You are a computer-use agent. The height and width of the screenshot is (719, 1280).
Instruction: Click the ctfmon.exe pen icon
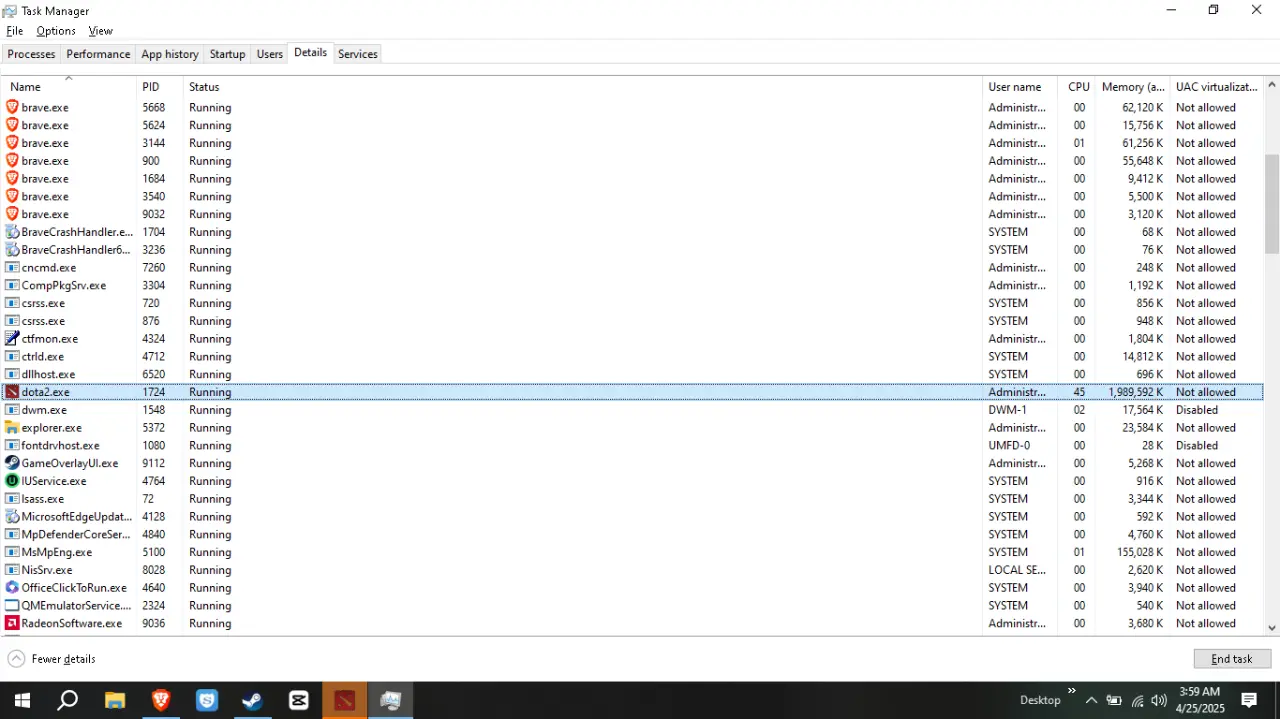click(x=12, y=339)
